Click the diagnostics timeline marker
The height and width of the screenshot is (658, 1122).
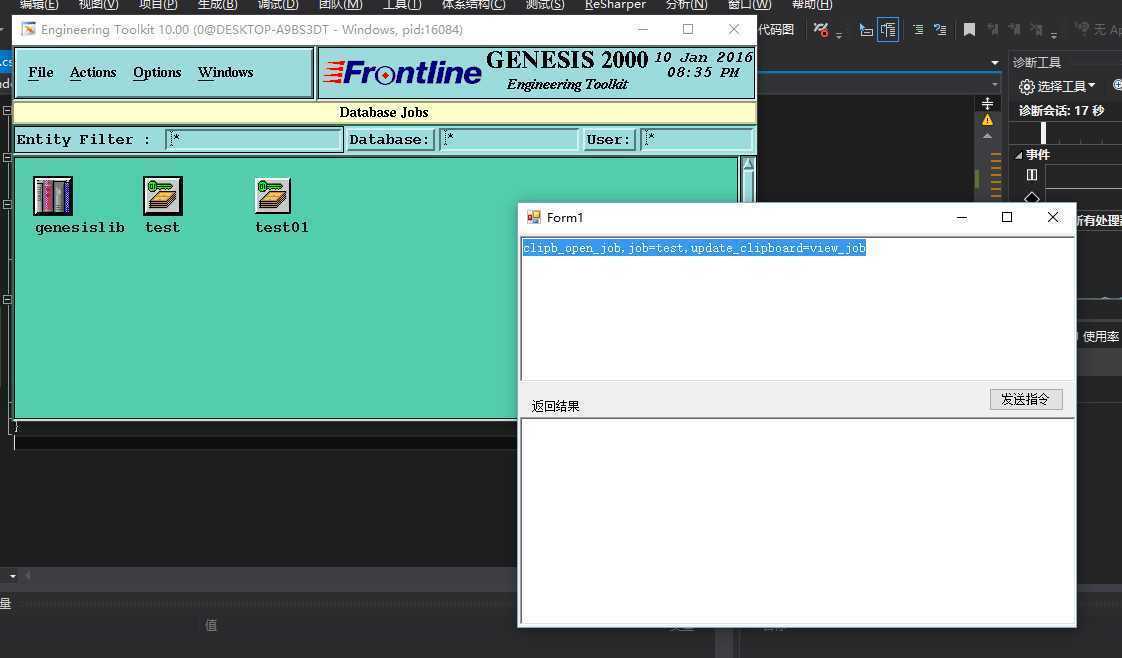click(x=1043, y=132)
